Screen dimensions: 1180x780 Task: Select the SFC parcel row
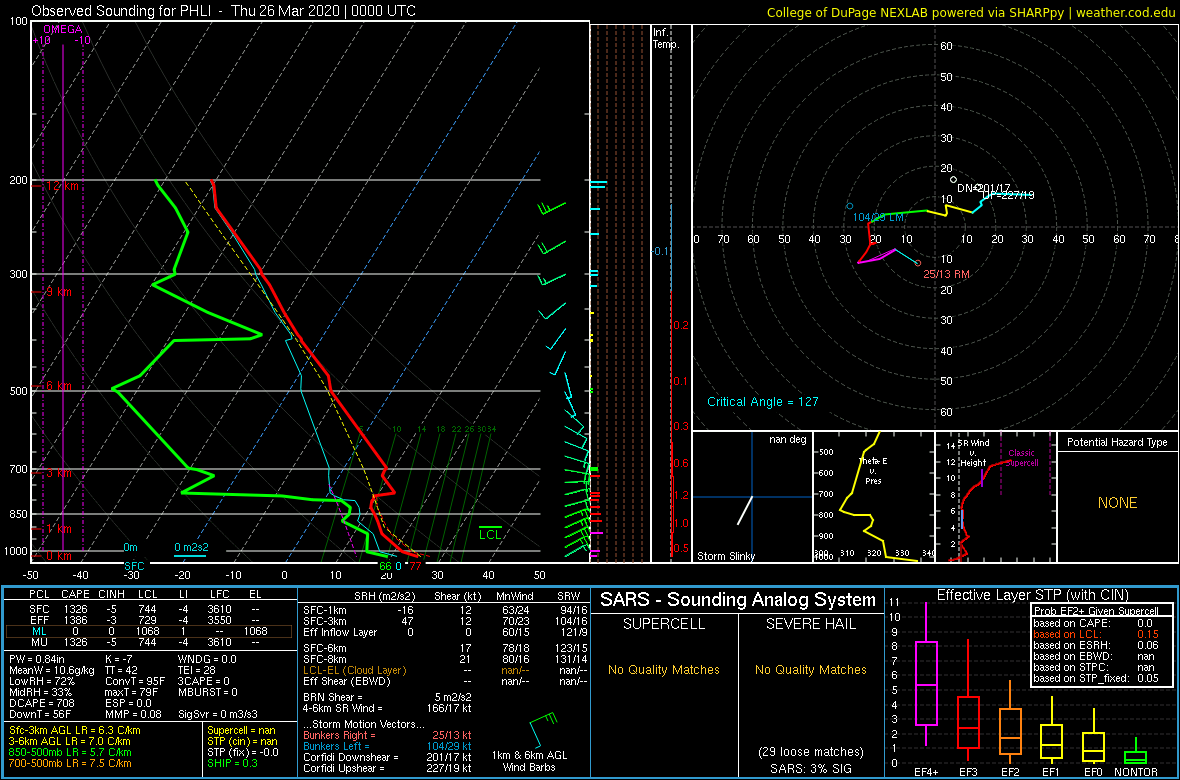point(148,607)
